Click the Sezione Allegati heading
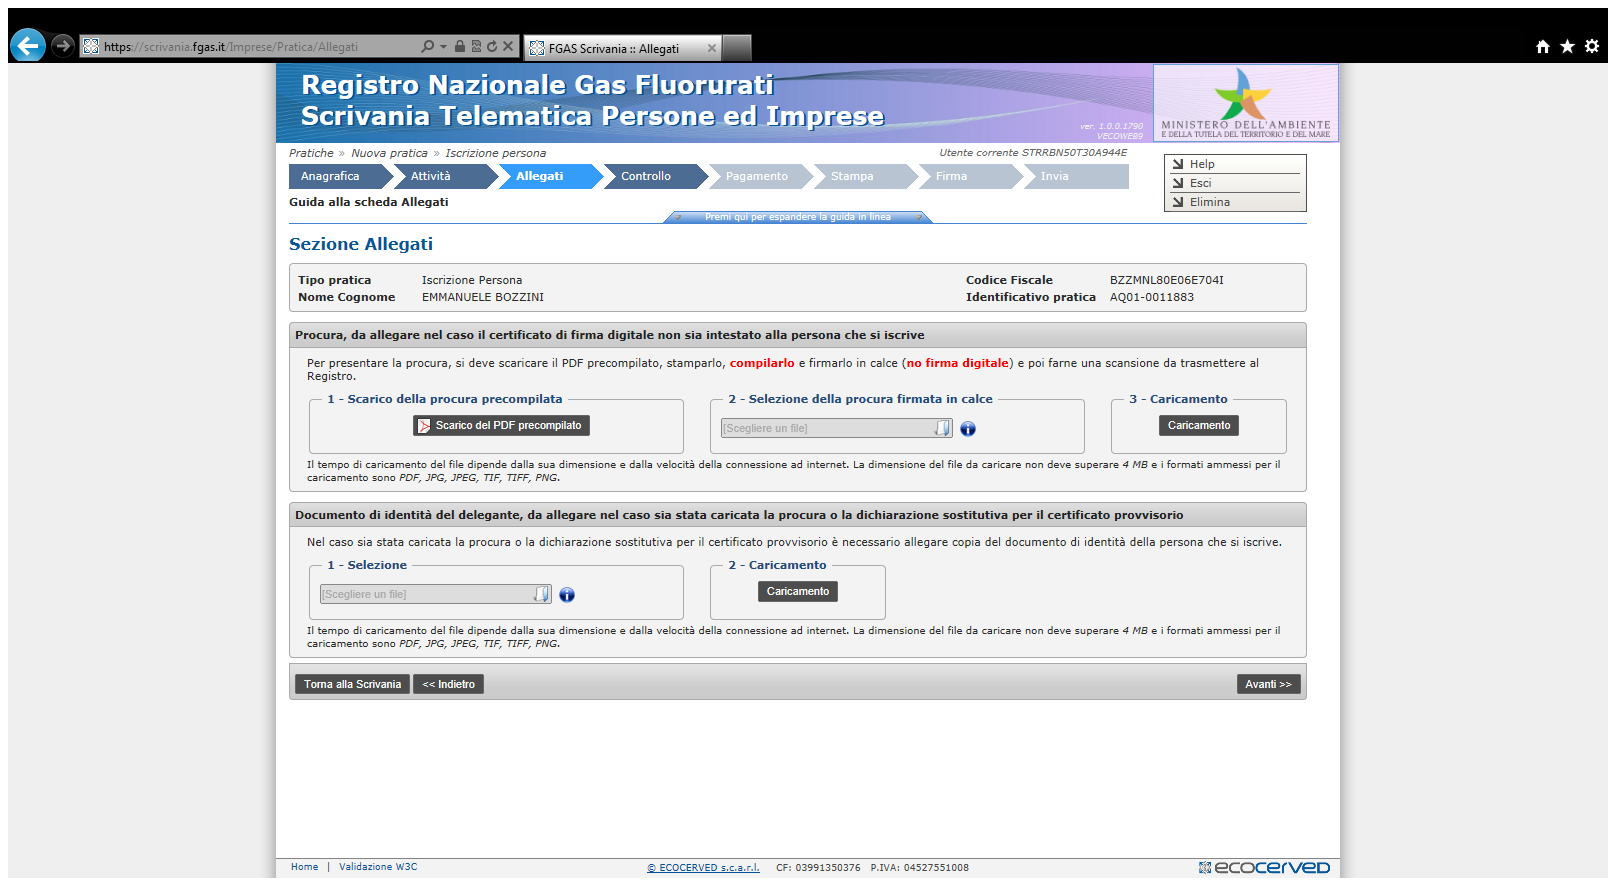The height and width of the screenshot is (886, 1616). point(361,244)
